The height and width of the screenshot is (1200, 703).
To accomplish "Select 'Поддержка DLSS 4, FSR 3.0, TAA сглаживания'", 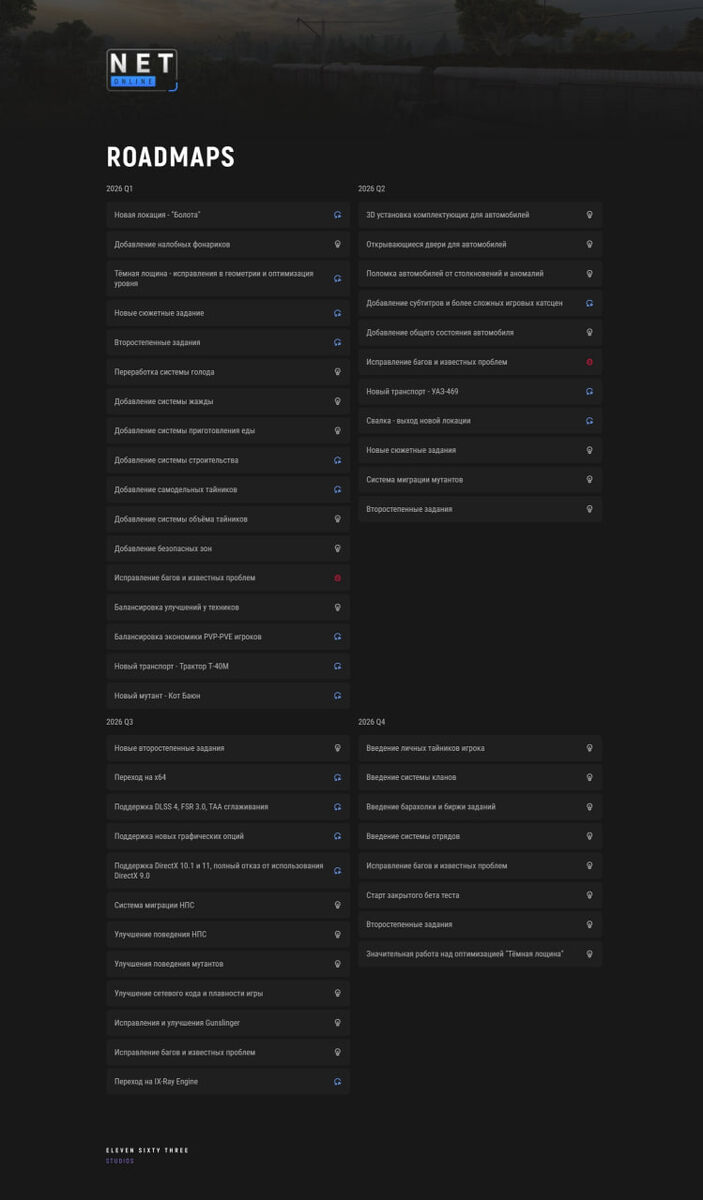I will (228, 807).
